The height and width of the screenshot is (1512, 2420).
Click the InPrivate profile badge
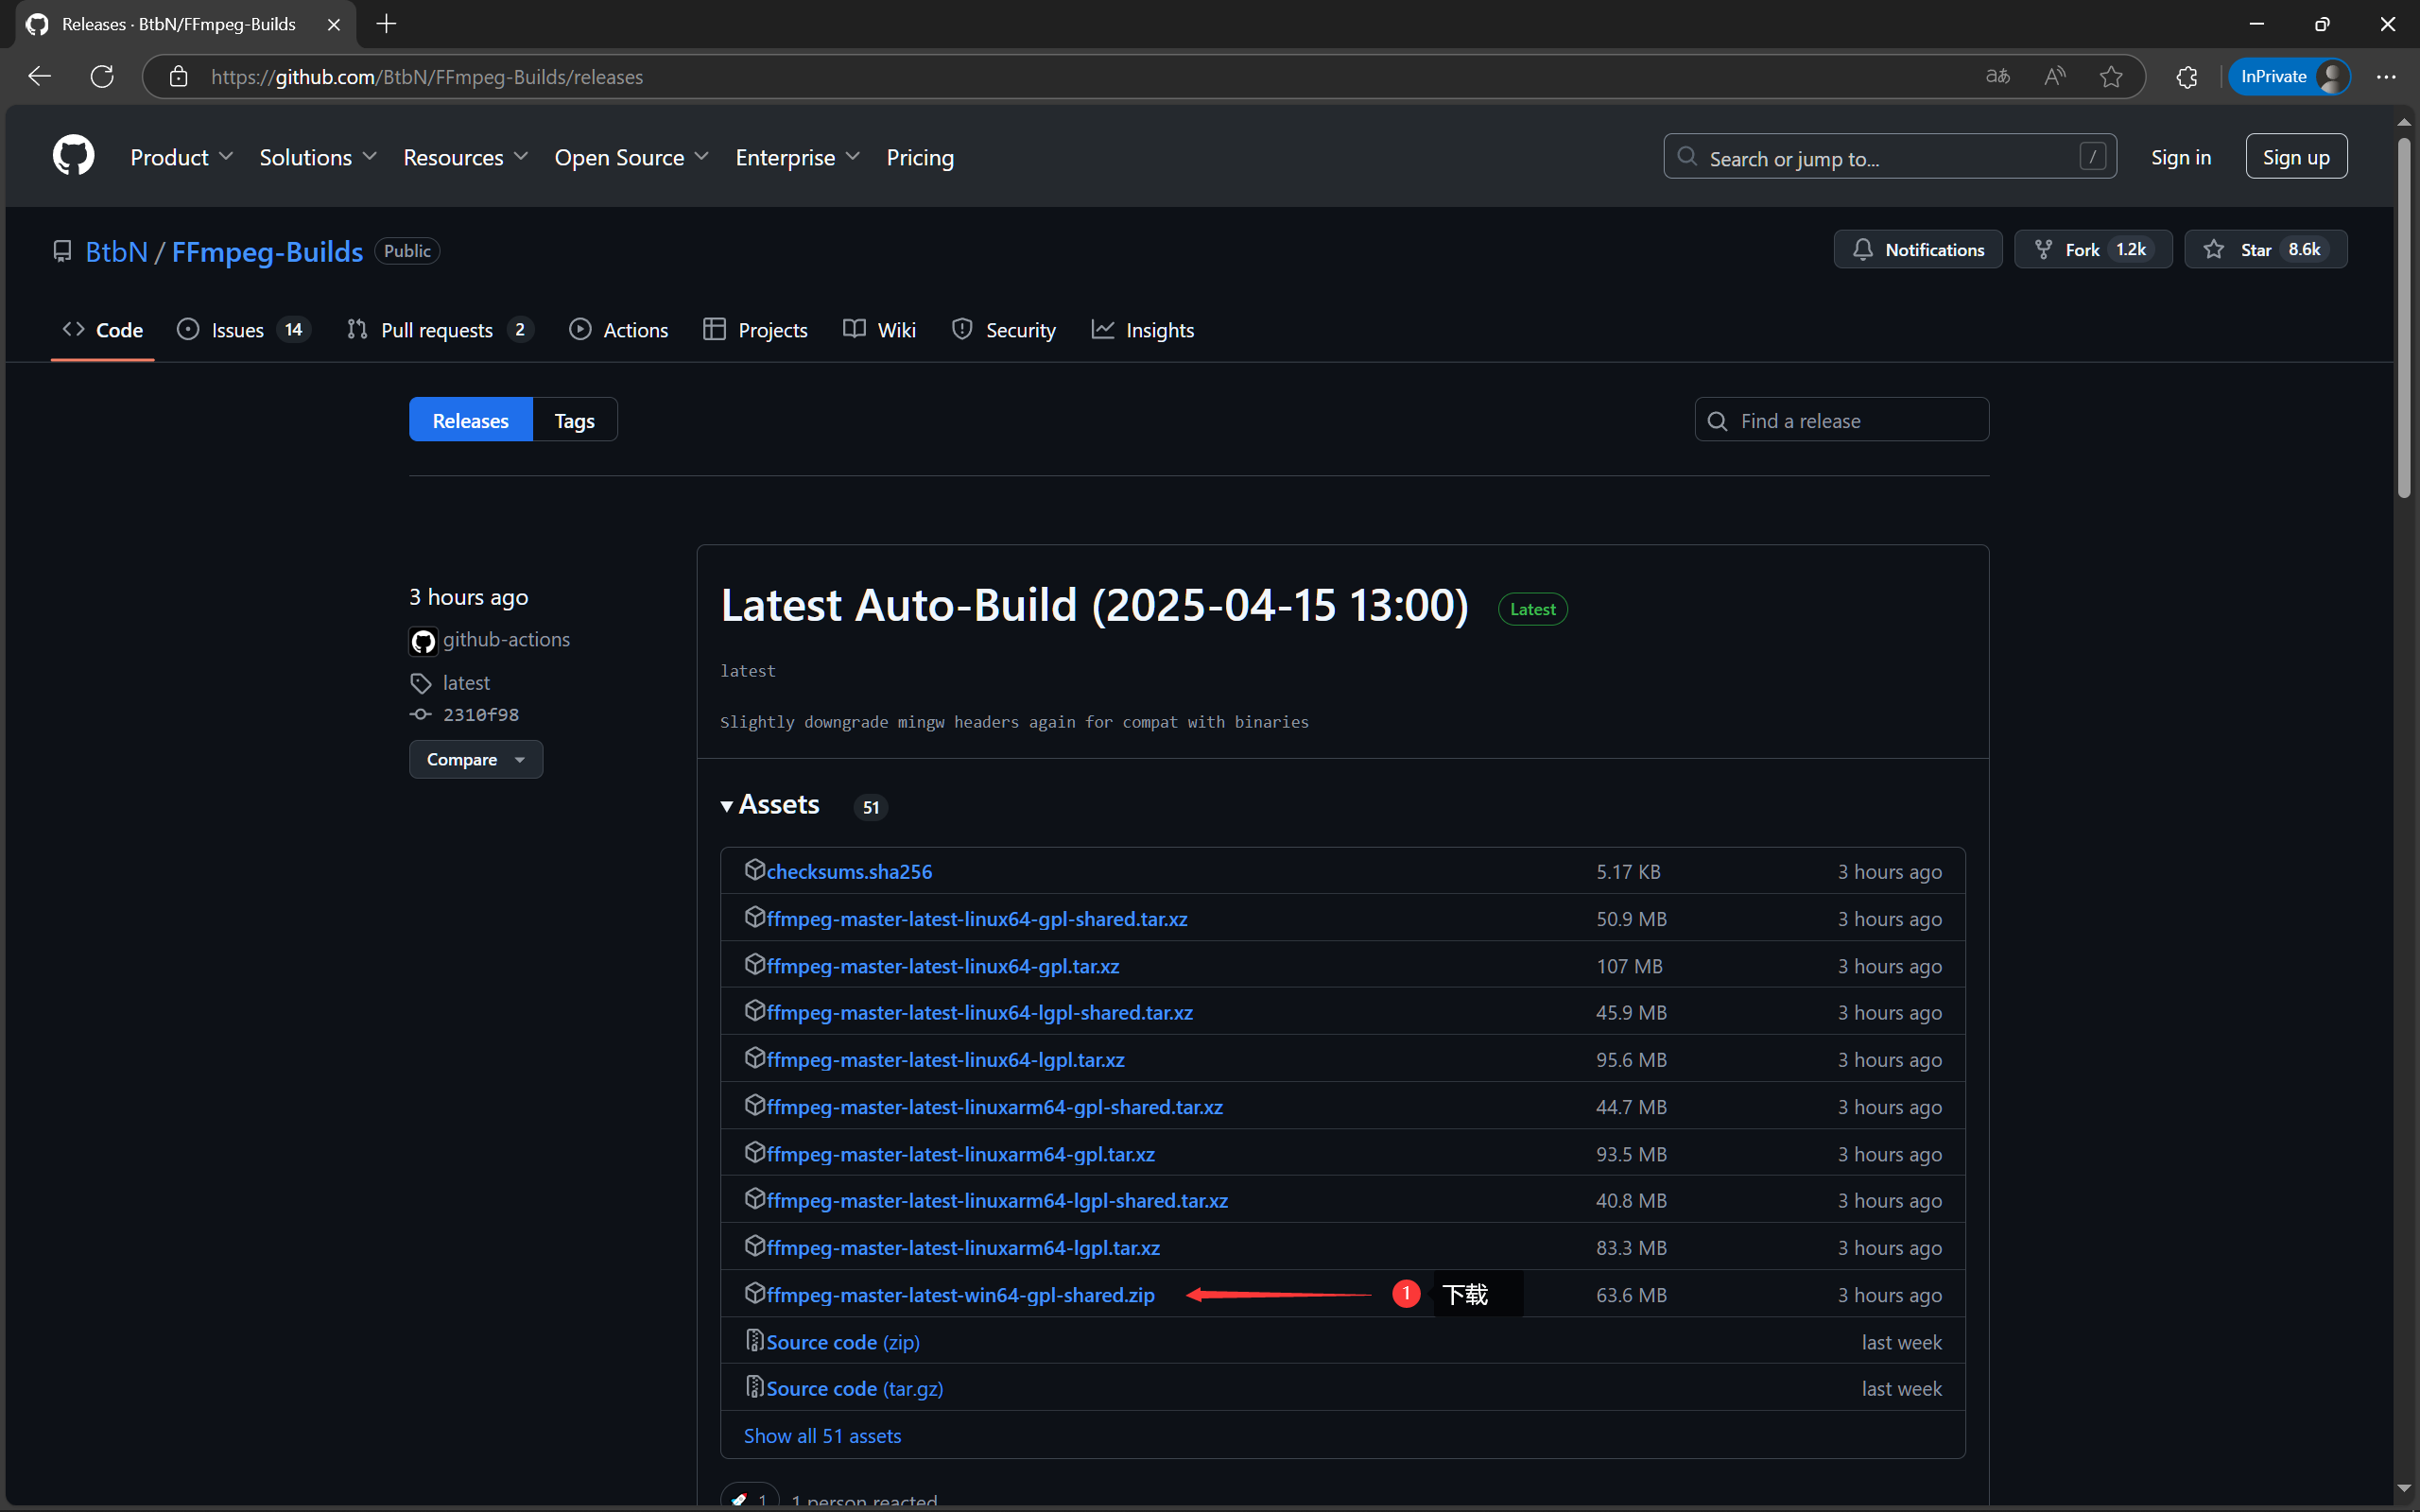(x=2288, y=76)
